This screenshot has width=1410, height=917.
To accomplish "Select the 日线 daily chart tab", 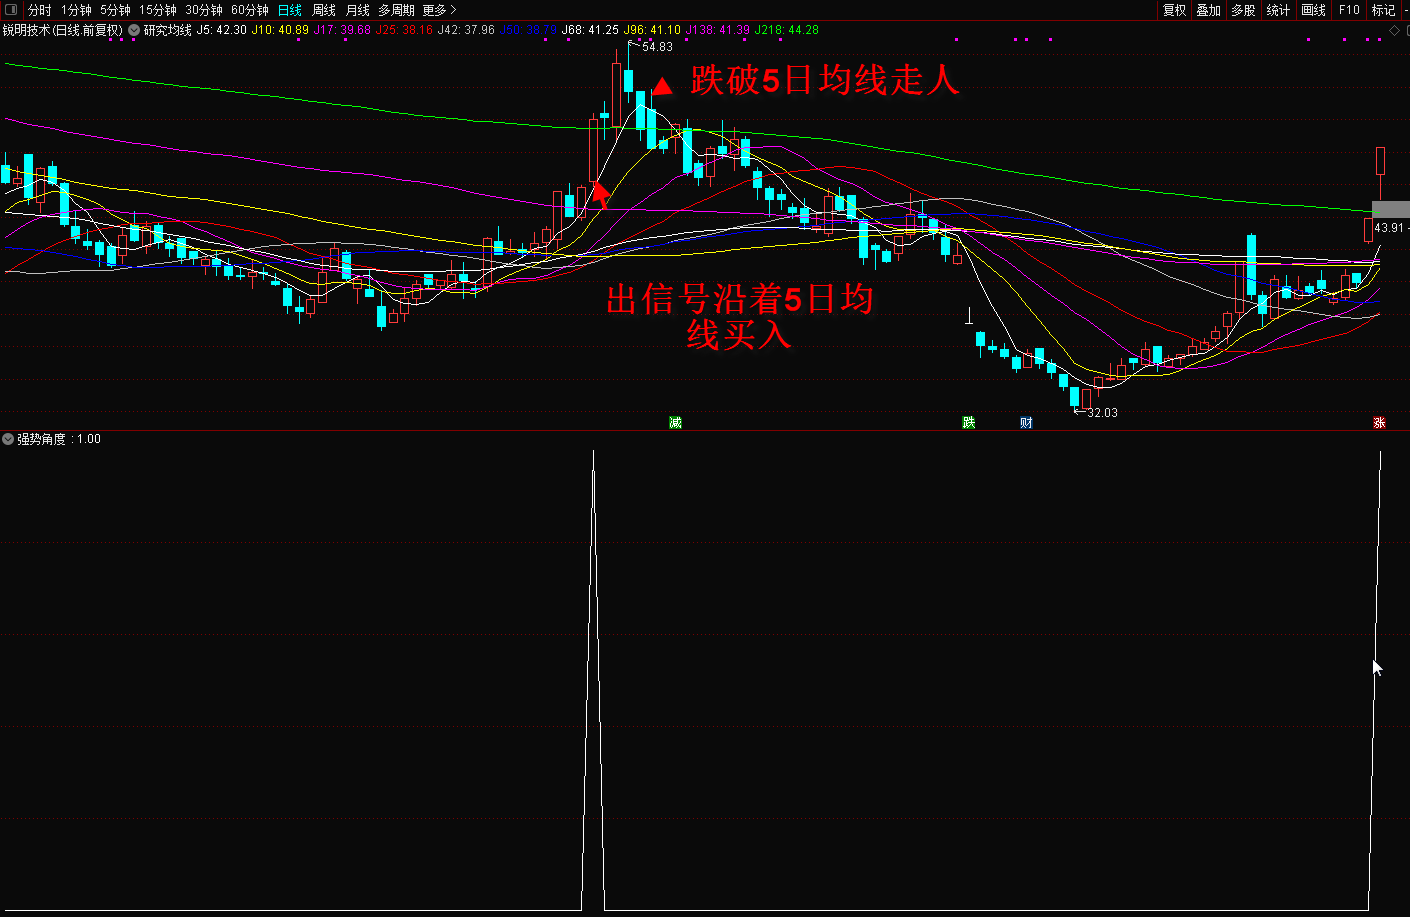I will [290, 10].
